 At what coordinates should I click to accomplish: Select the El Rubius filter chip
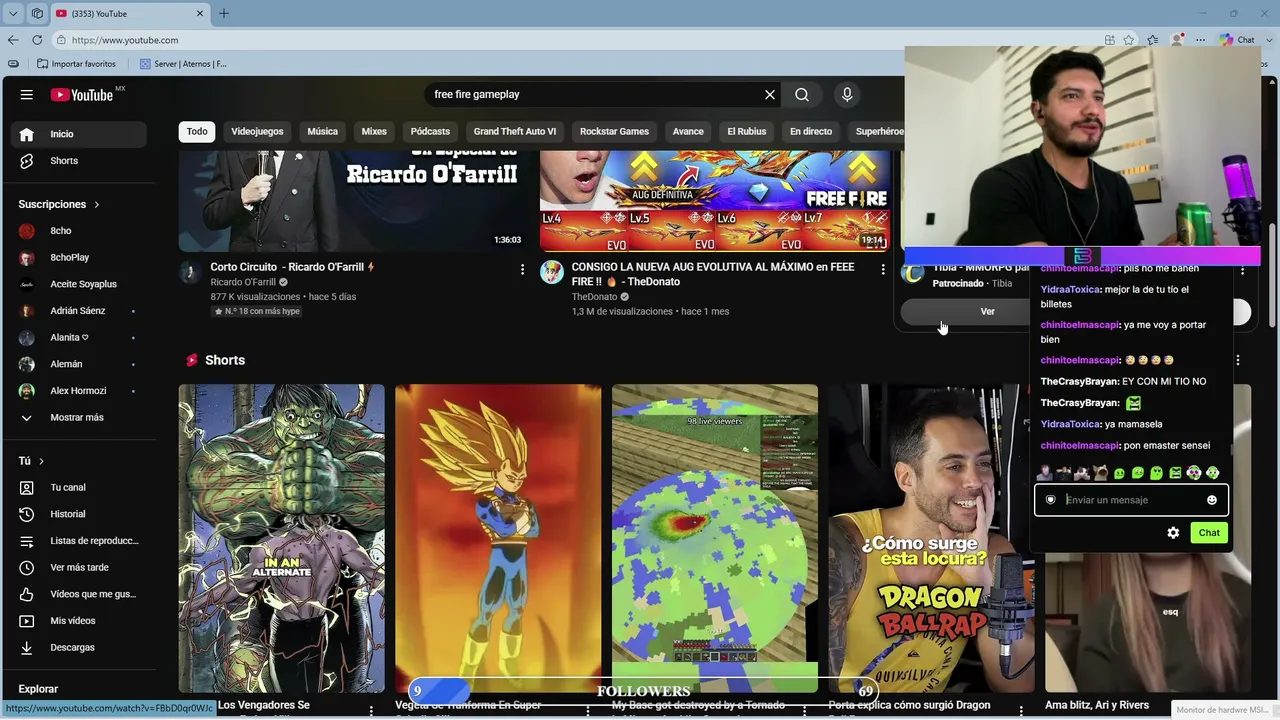click(x=745, y=132)
